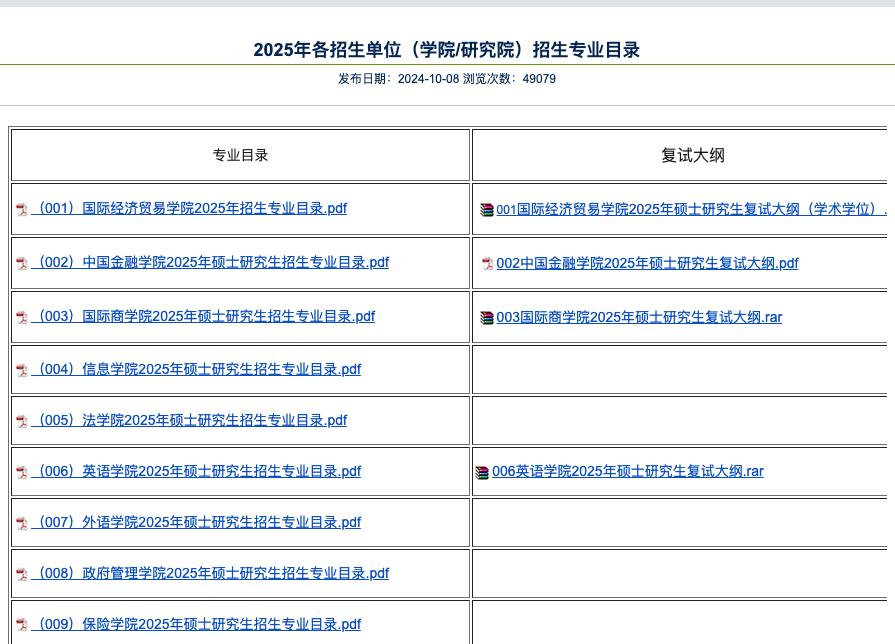Download 003国际商学院2025年硕士研究生复试大纲.rar
Screen dimensions: 895x644
pyautogui.click(x=639, y=317)
